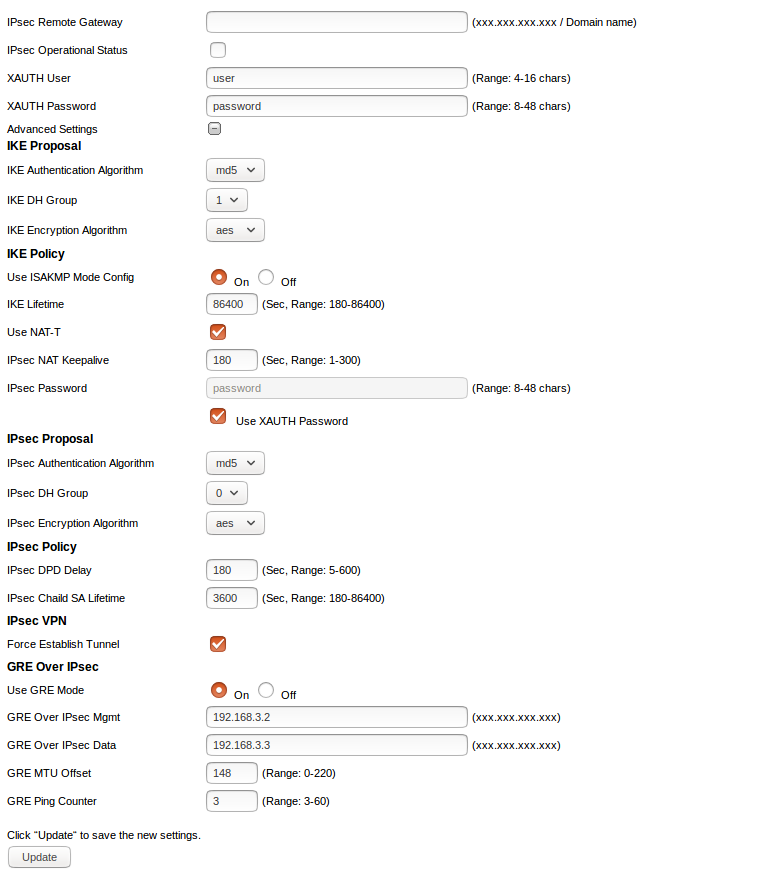Collapse the Advanced Settings section
Viewport: 769px width, 875px height.
214,128
